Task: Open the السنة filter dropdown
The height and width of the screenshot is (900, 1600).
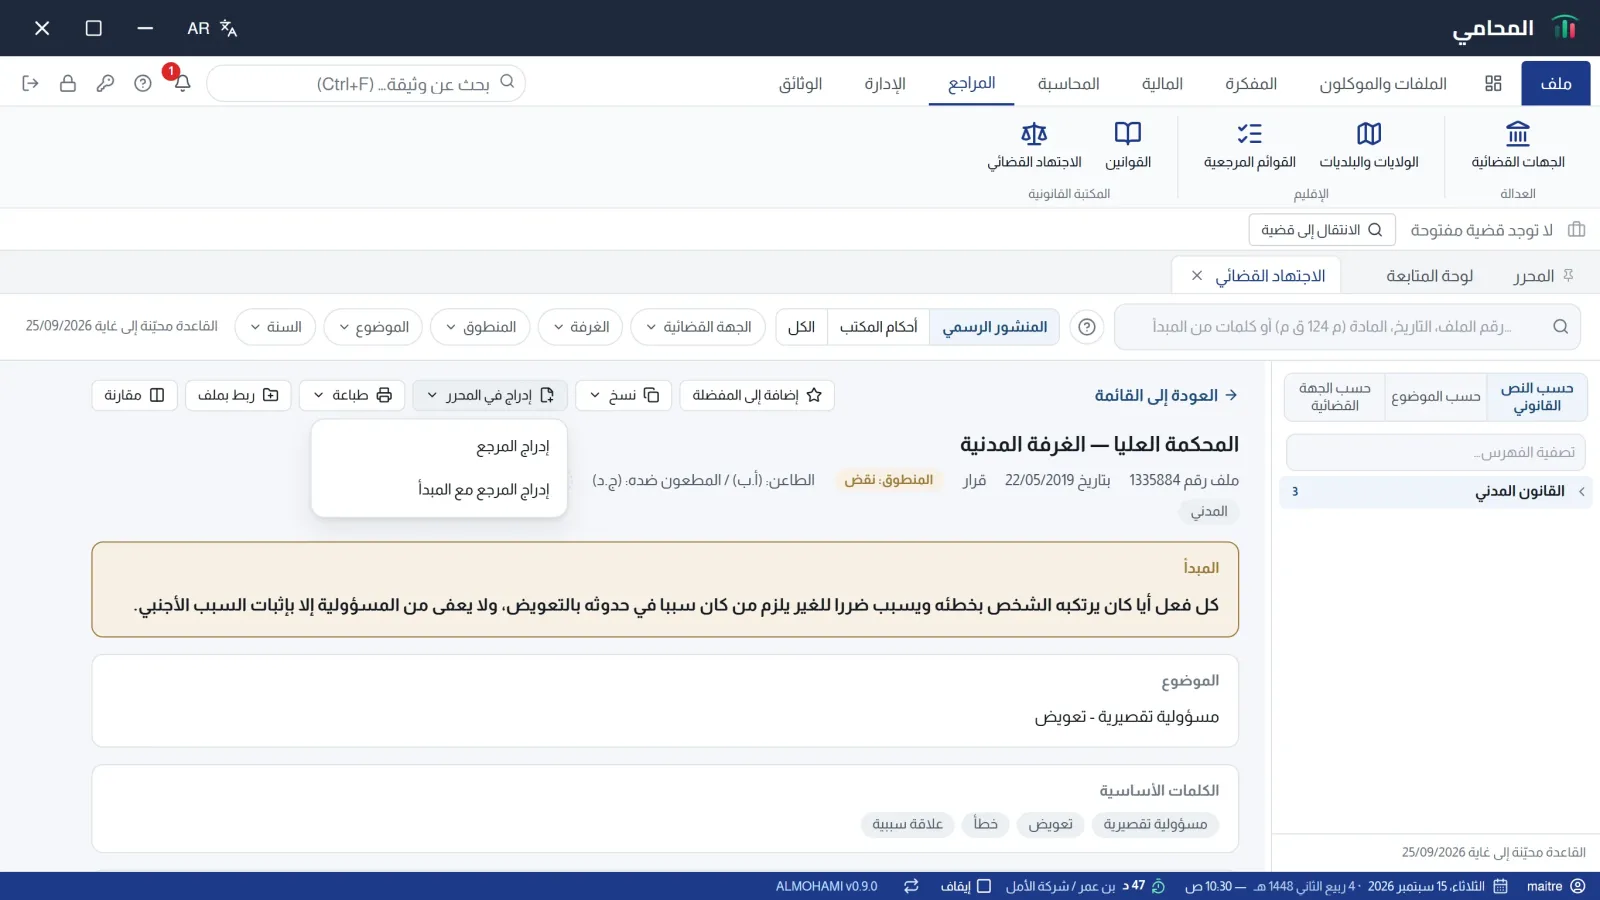Action: pos(275,327)
